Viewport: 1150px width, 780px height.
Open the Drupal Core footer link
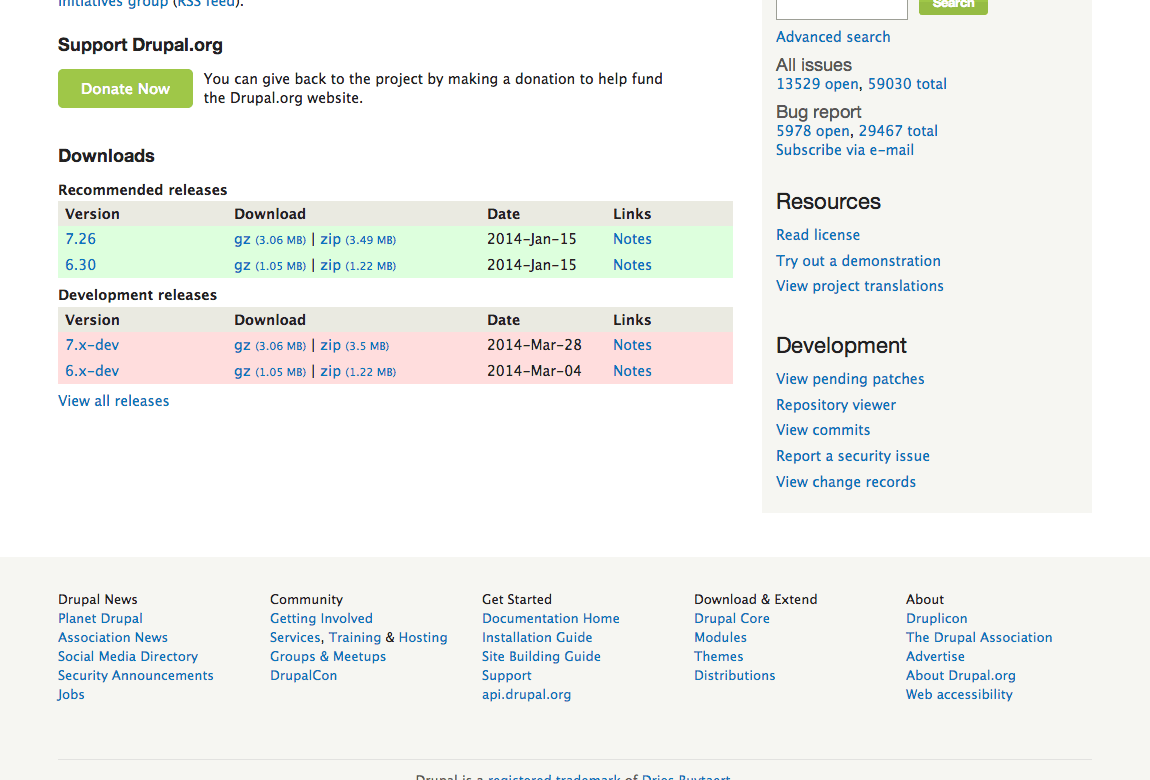tap(732, 618)
